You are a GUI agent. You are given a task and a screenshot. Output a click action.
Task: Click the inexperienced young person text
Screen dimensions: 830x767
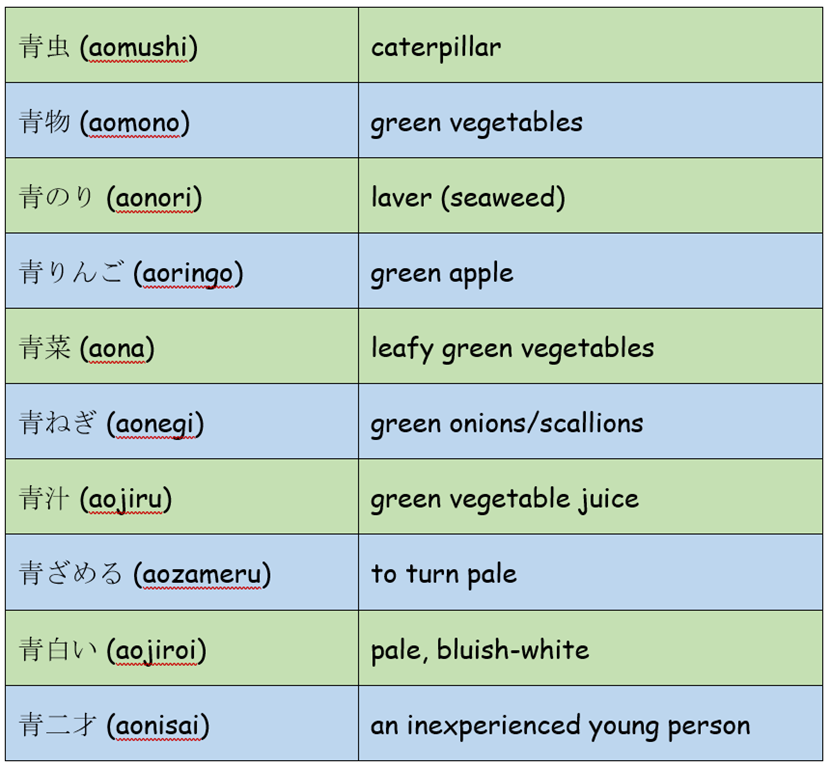(579, 726)
